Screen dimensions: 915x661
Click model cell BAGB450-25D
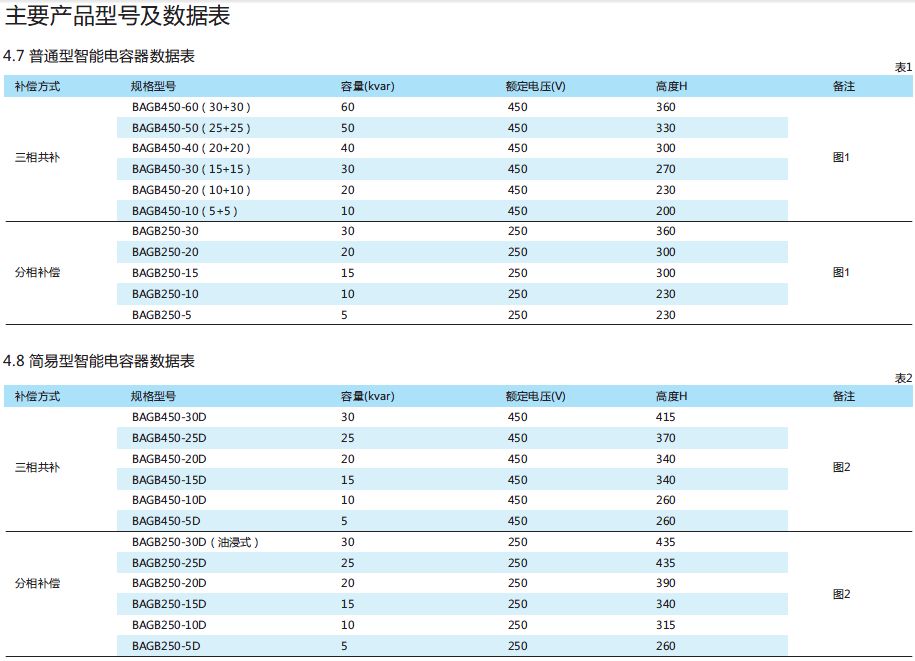click(x=169, y=438)
